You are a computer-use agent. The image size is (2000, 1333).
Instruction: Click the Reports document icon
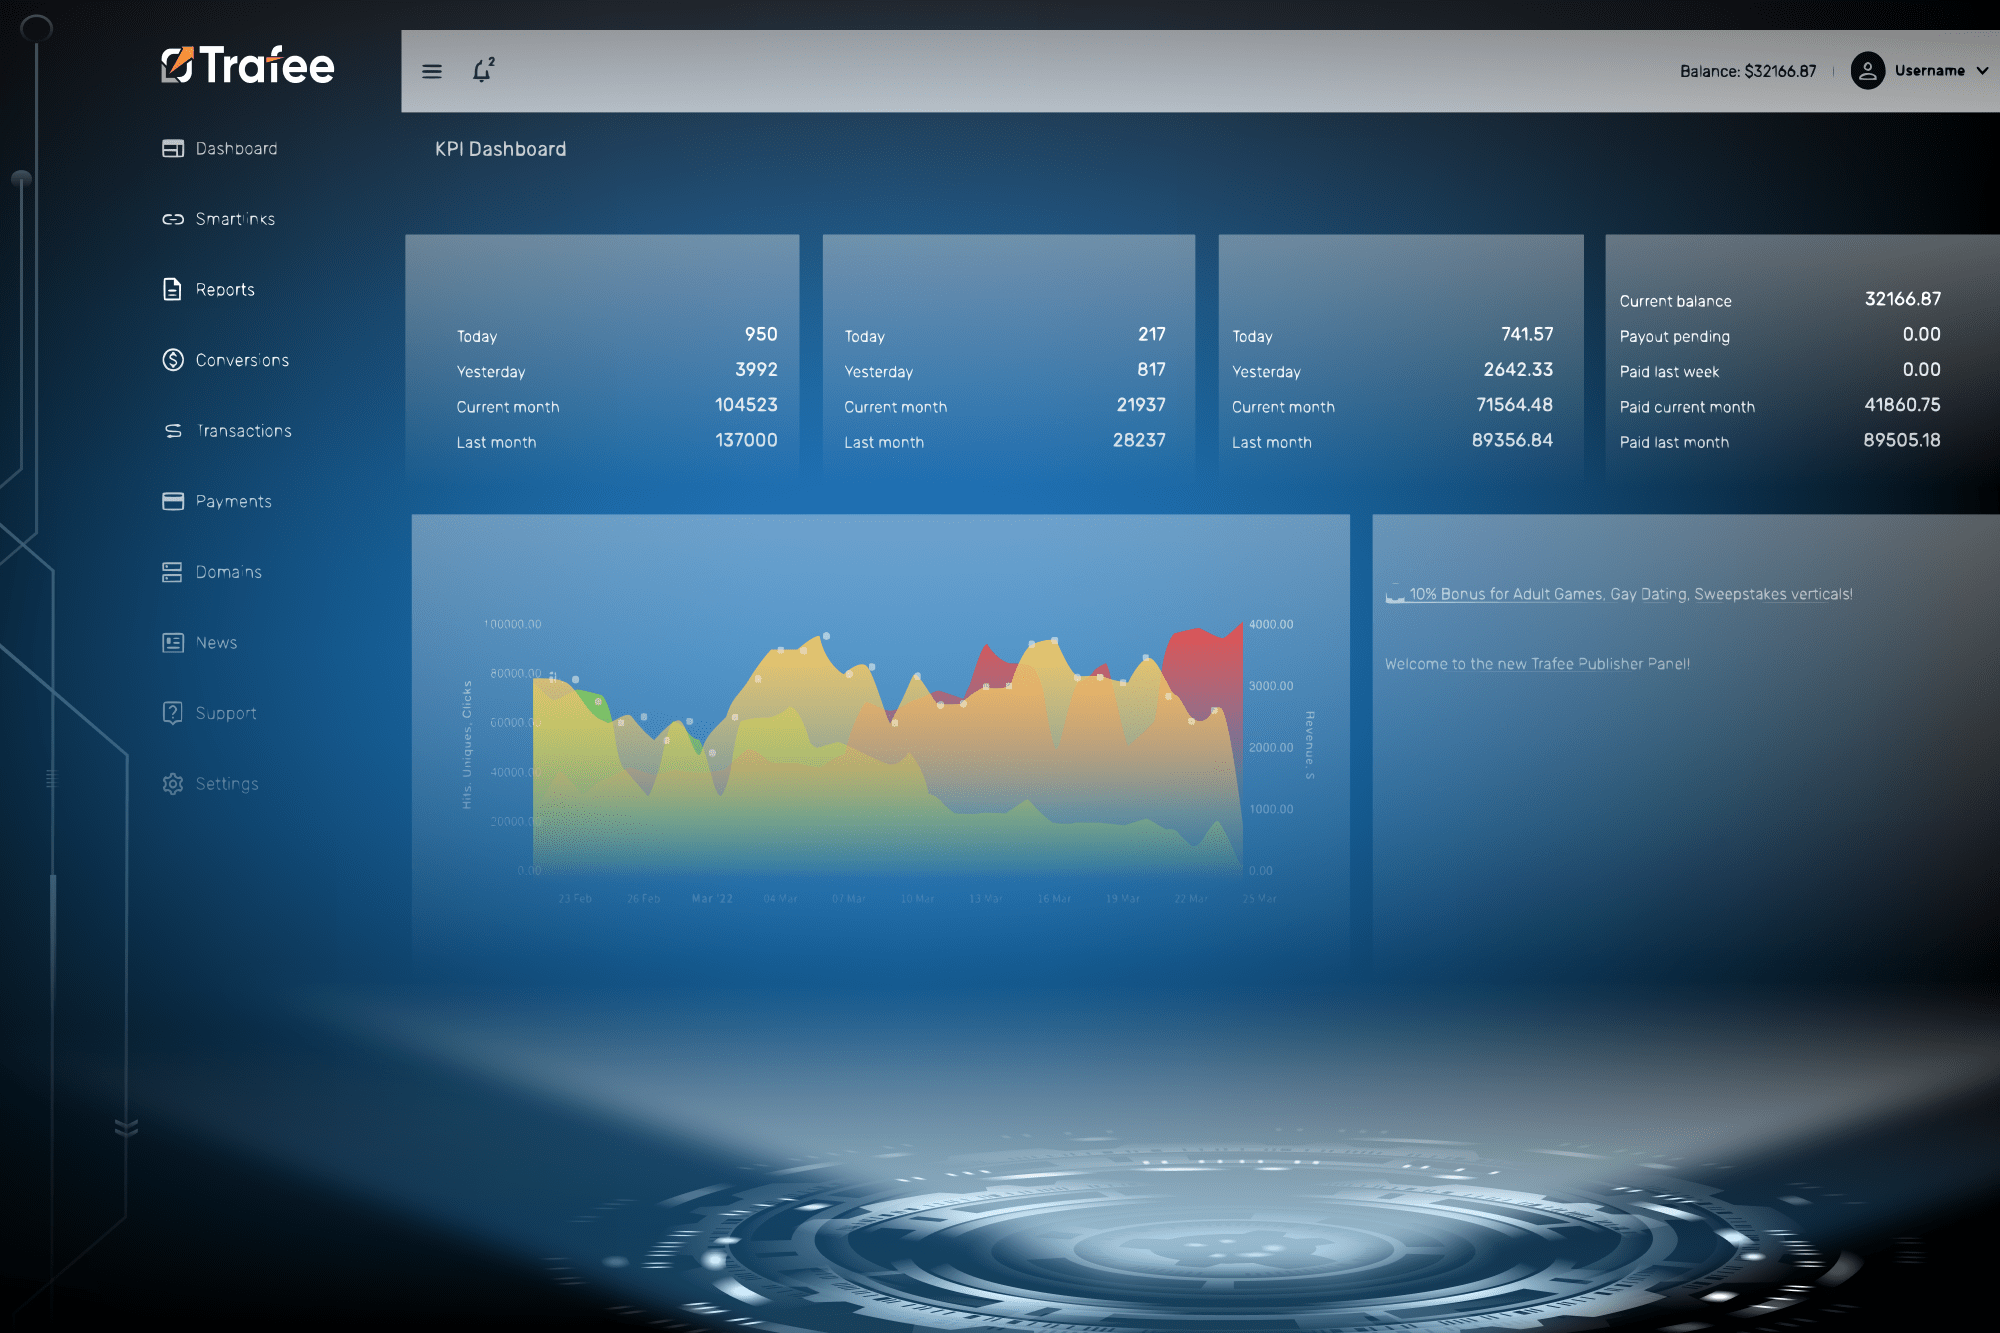(172, 289)
